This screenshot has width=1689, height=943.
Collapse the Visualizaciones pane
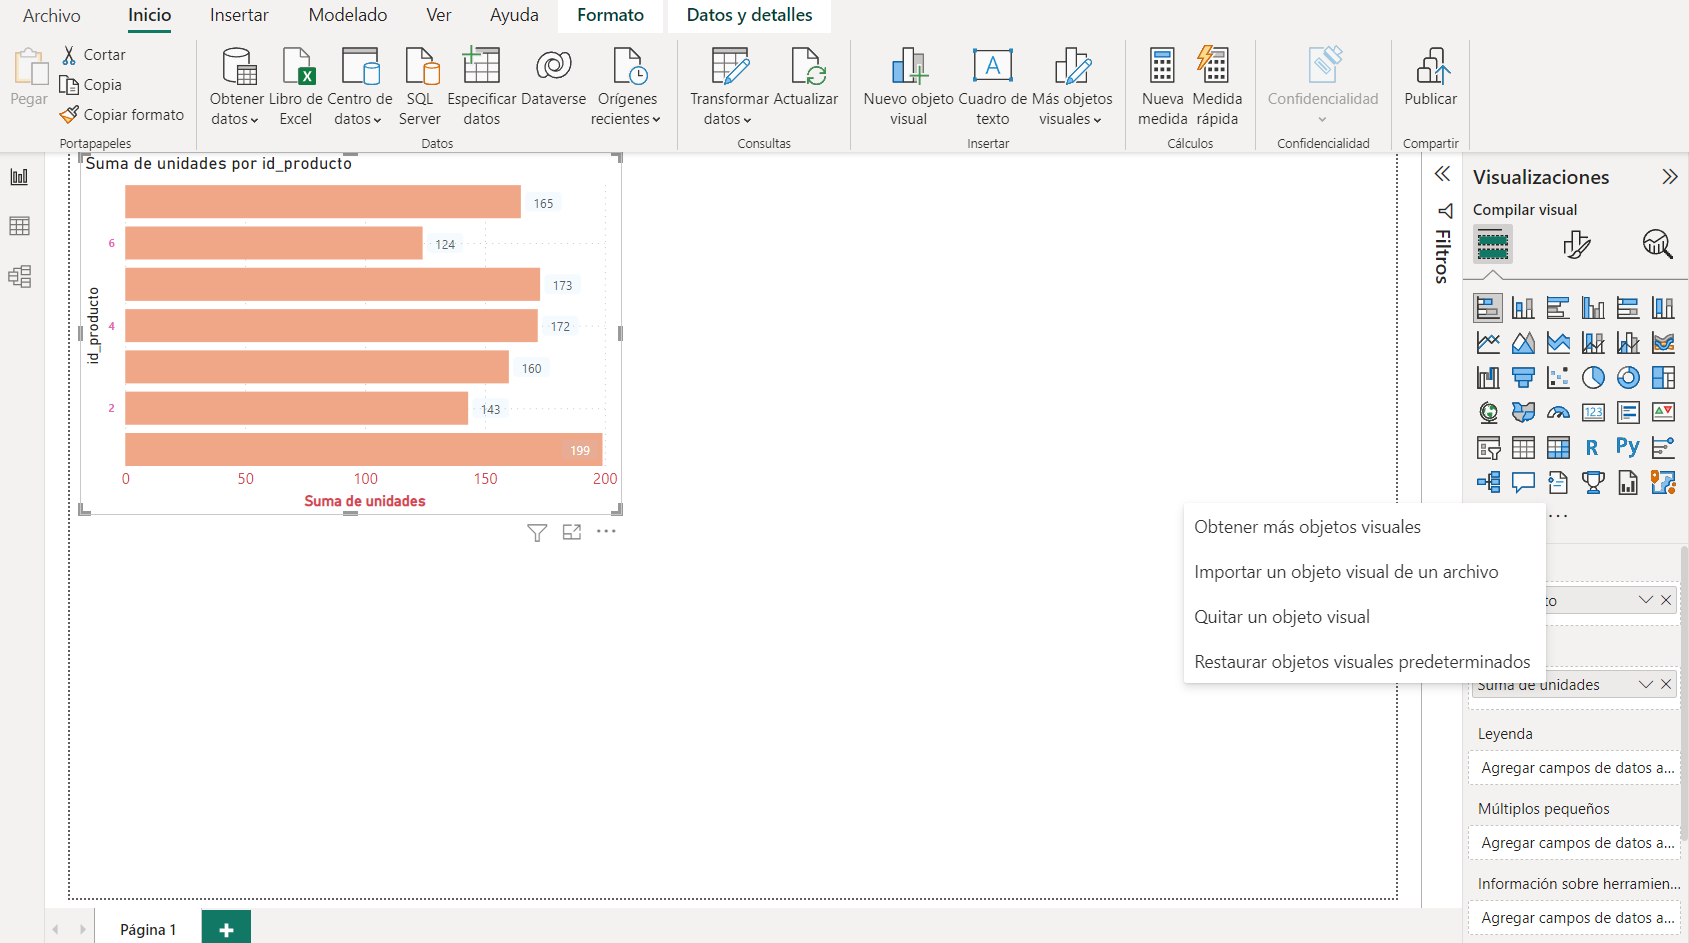tap(1669, 177)
